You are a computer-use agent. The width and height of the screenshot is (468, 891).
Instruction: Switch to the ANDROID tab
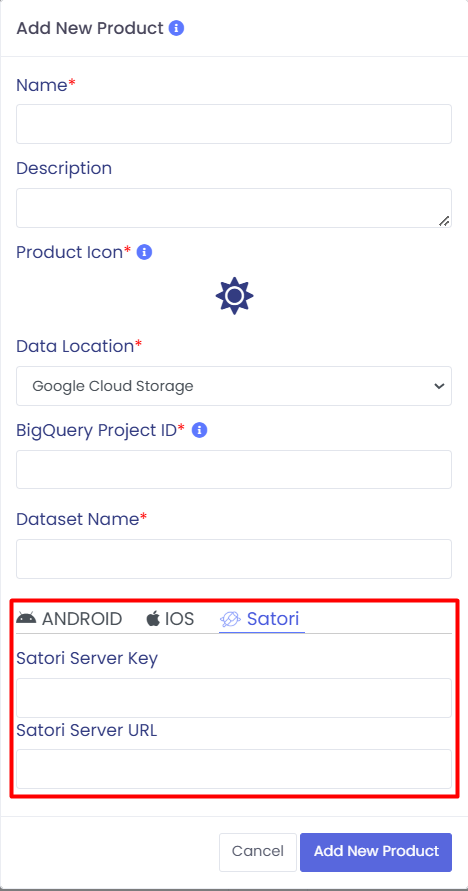coord(69,618)
